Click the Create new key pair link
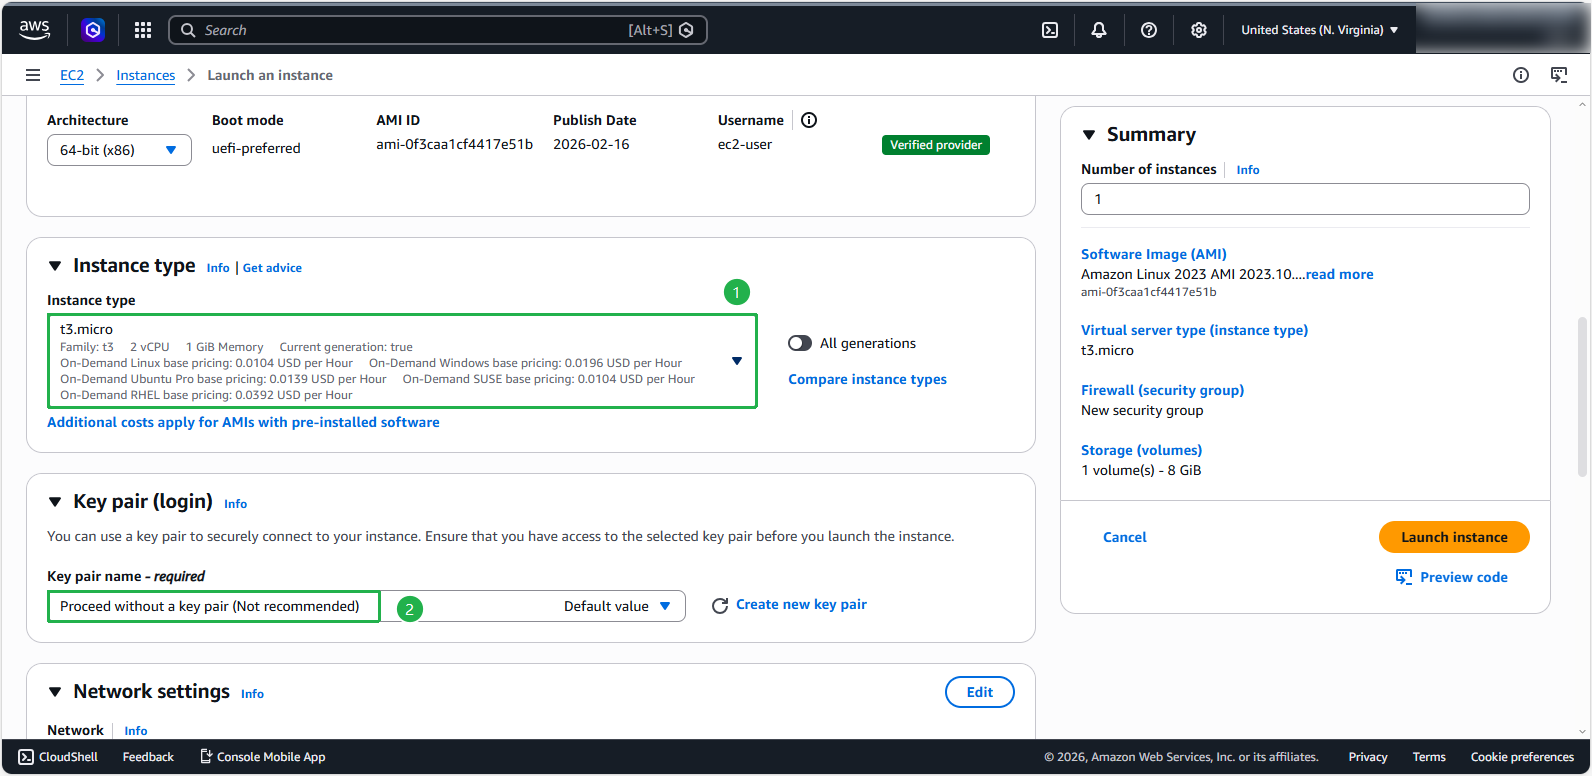Viewport: 1592px width, 776px height. 801,605
